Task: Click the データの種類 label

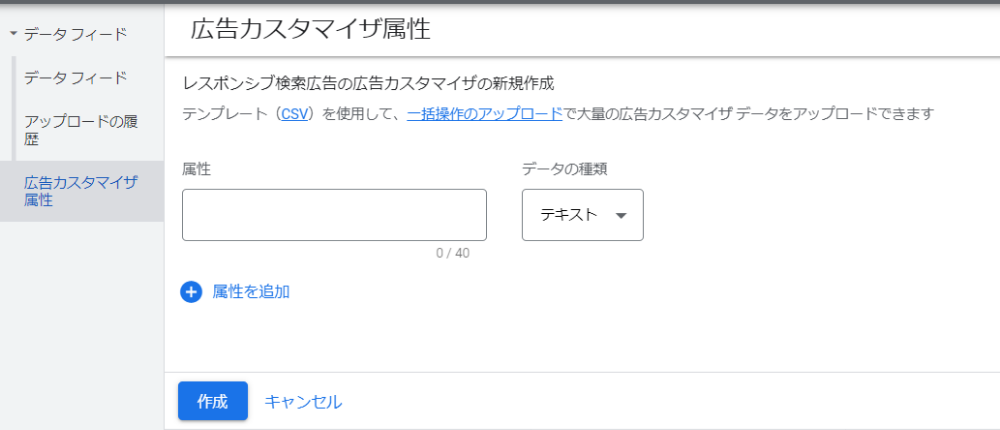Action: point(565,169)
